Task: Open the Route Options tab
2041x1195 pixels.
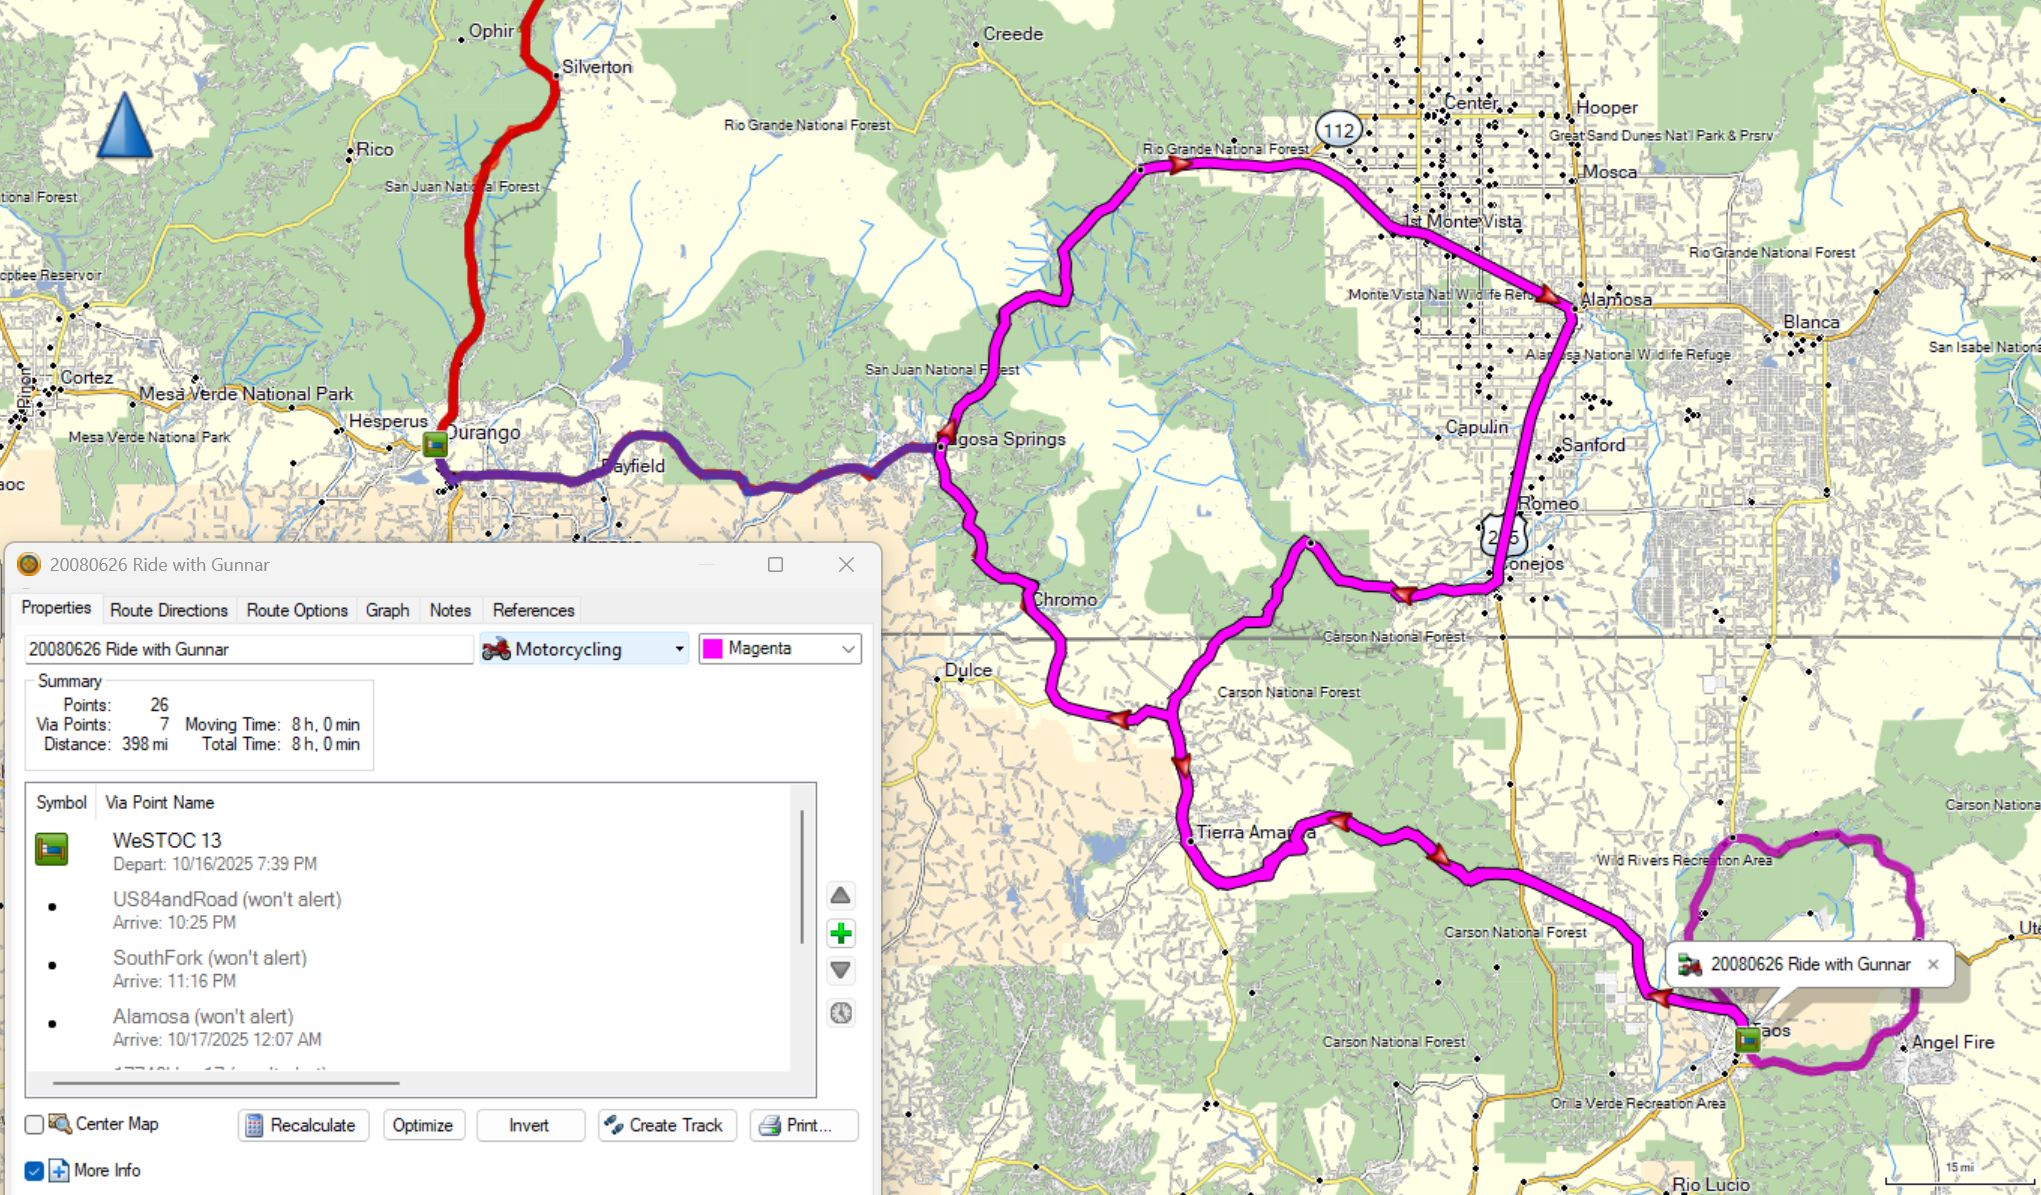Action: [x=297, y=610]
